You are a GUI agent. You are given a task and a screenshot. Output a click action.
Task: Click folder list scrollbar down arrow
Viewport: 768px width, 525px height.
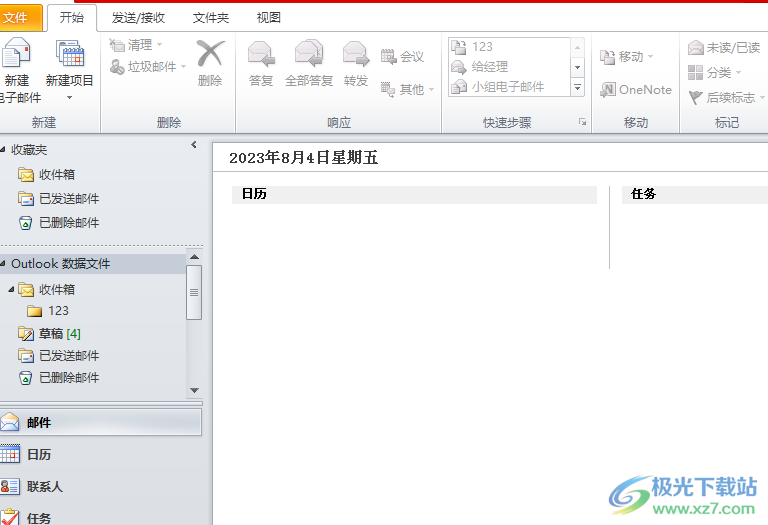pos(194,390)
